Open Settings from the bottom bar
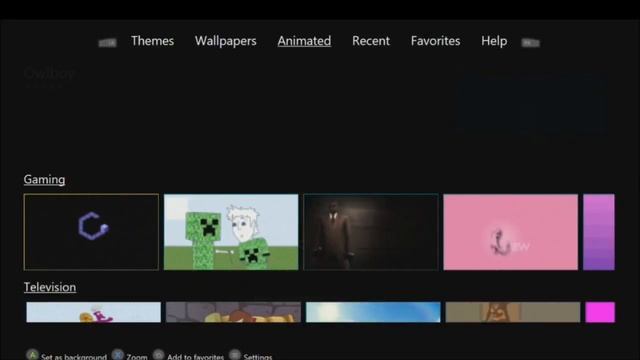 point(258,357)
